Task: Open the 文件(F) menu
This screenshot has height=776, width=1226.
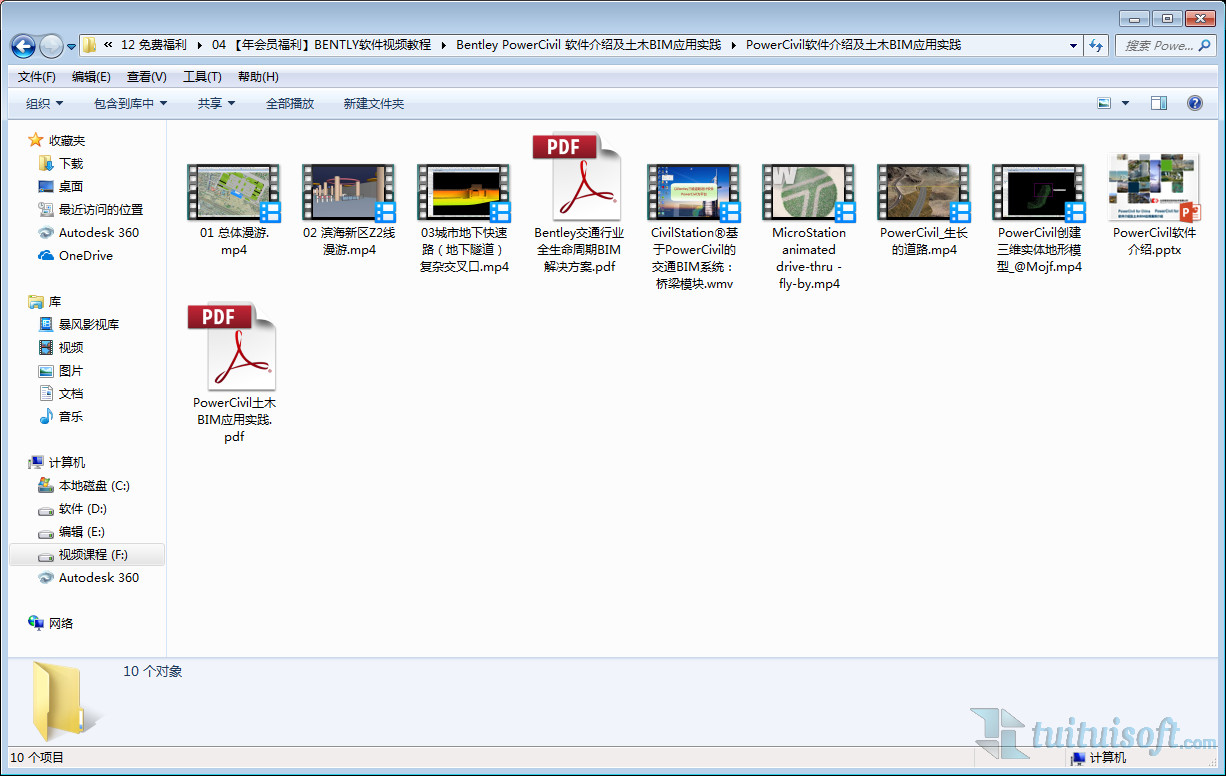Action: coord(37,77)
